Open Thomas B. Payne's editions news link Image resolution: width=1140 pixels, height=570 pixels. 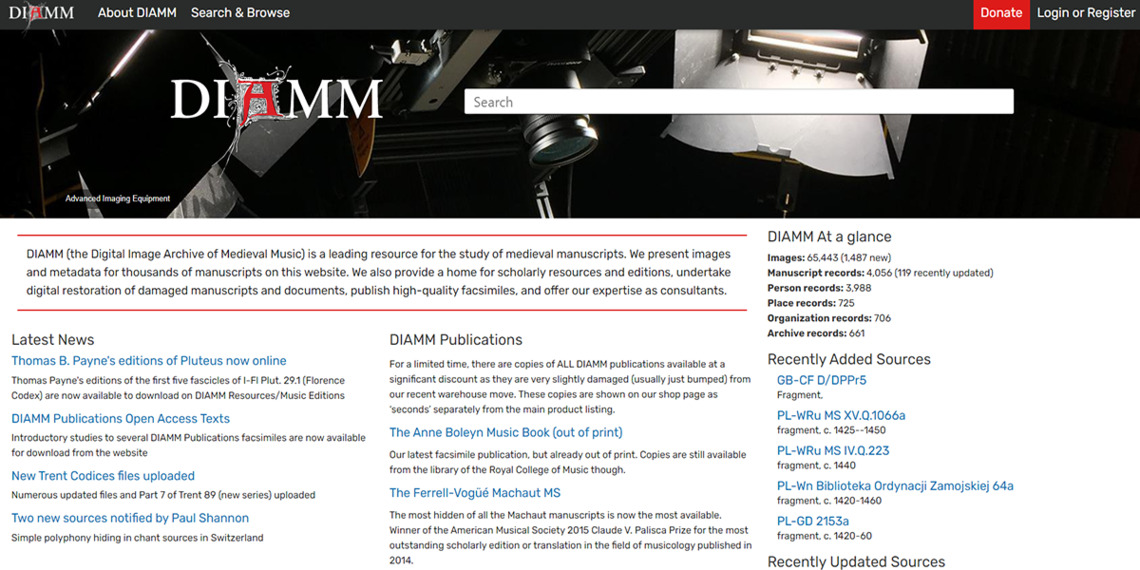click(x=149, y=361)
